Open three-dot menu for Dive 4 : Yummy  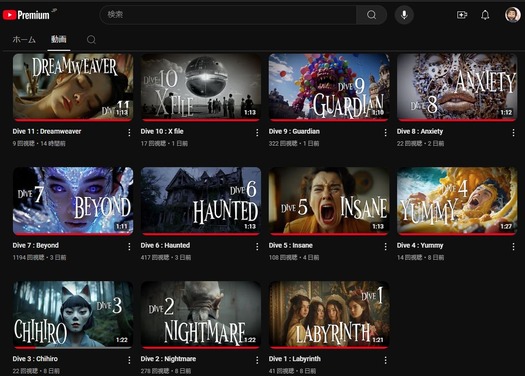pos(513,247)
